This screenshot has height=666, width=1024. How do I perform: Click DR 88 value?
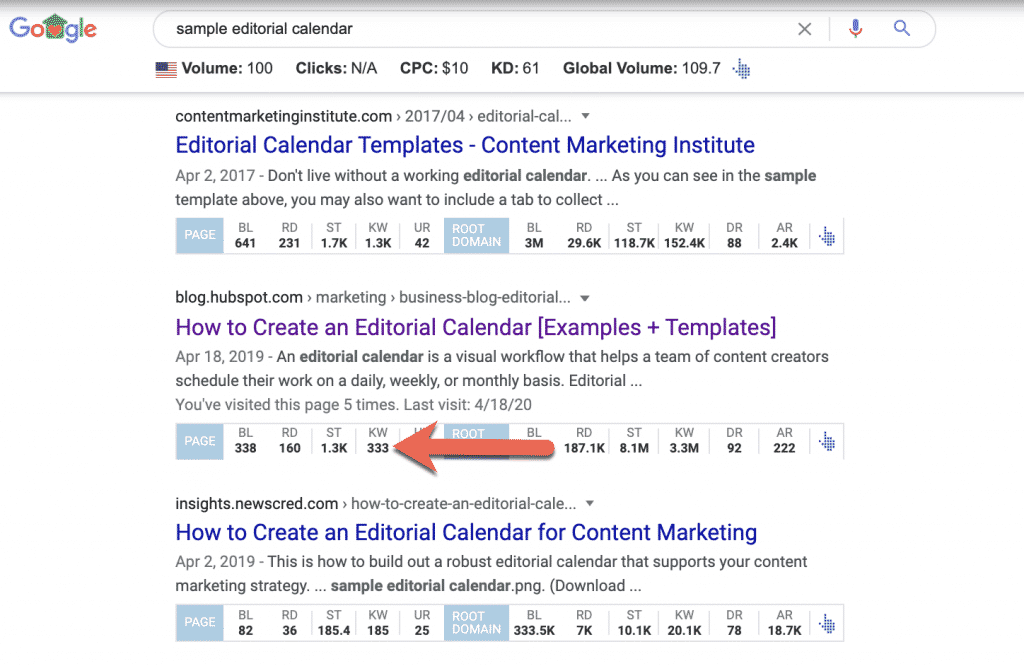point(735,235)
